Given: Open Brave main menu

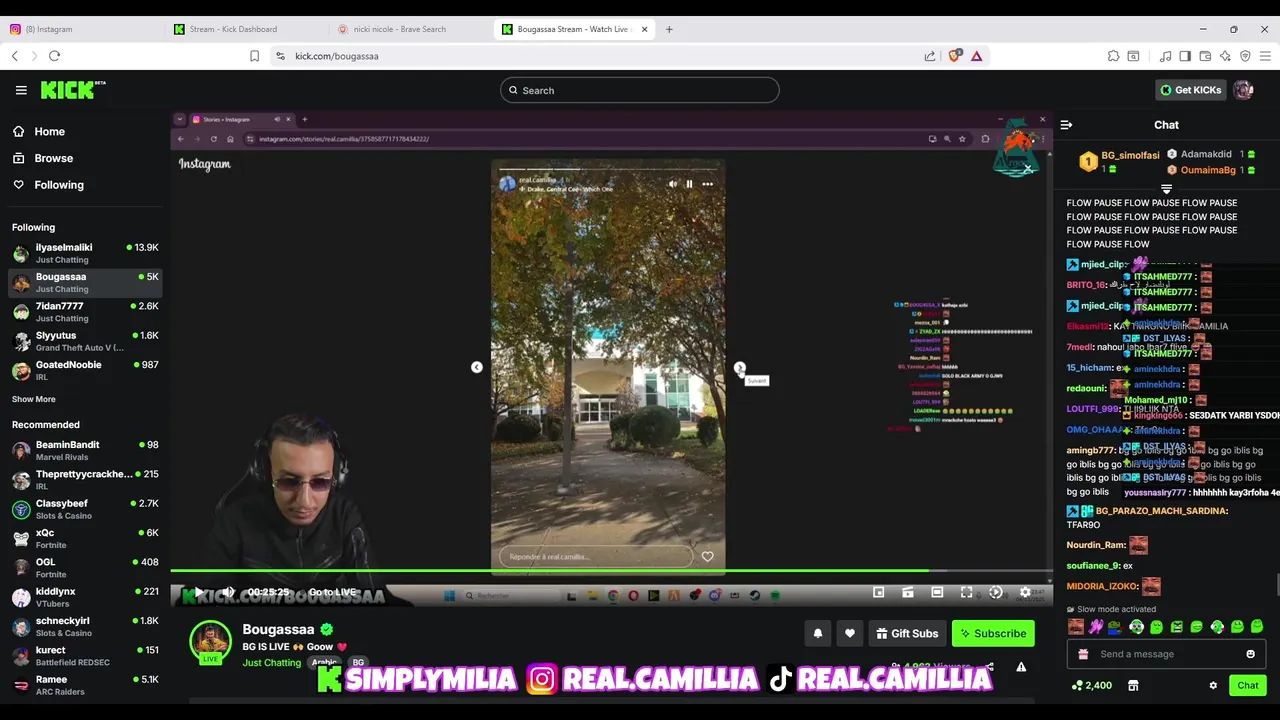Looking at the screenshot, I should click(1265, 56).
